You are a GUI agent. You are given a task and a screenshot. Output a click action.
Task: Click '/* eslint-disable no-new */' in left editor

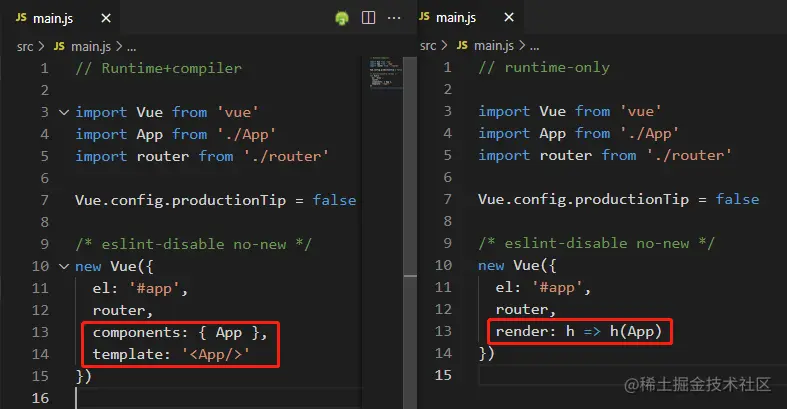[x=194, y=244]
